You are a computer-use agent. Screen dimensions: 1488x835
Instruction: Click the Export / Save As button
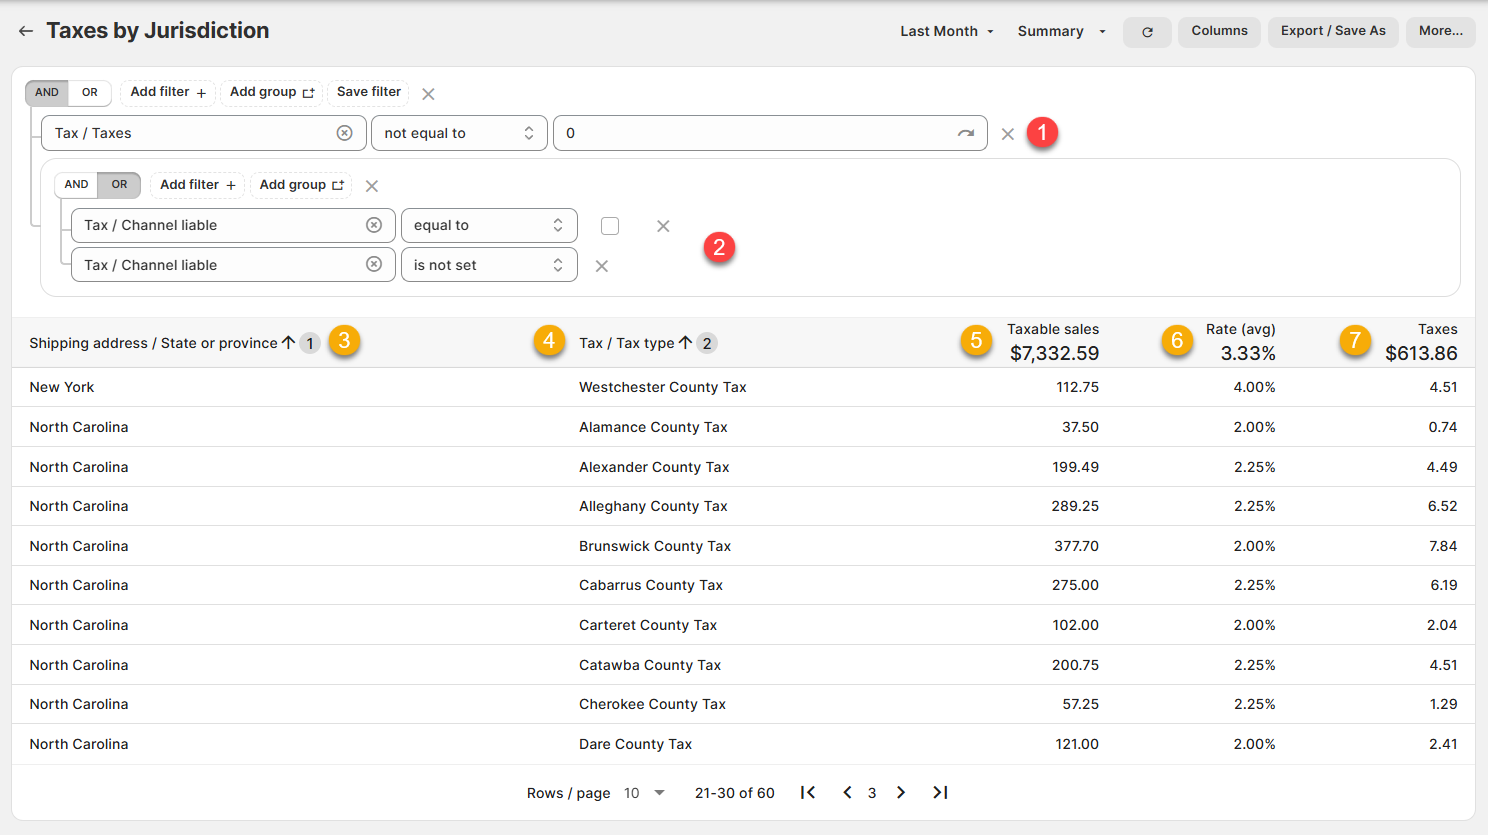click(x=1333, y=32)
